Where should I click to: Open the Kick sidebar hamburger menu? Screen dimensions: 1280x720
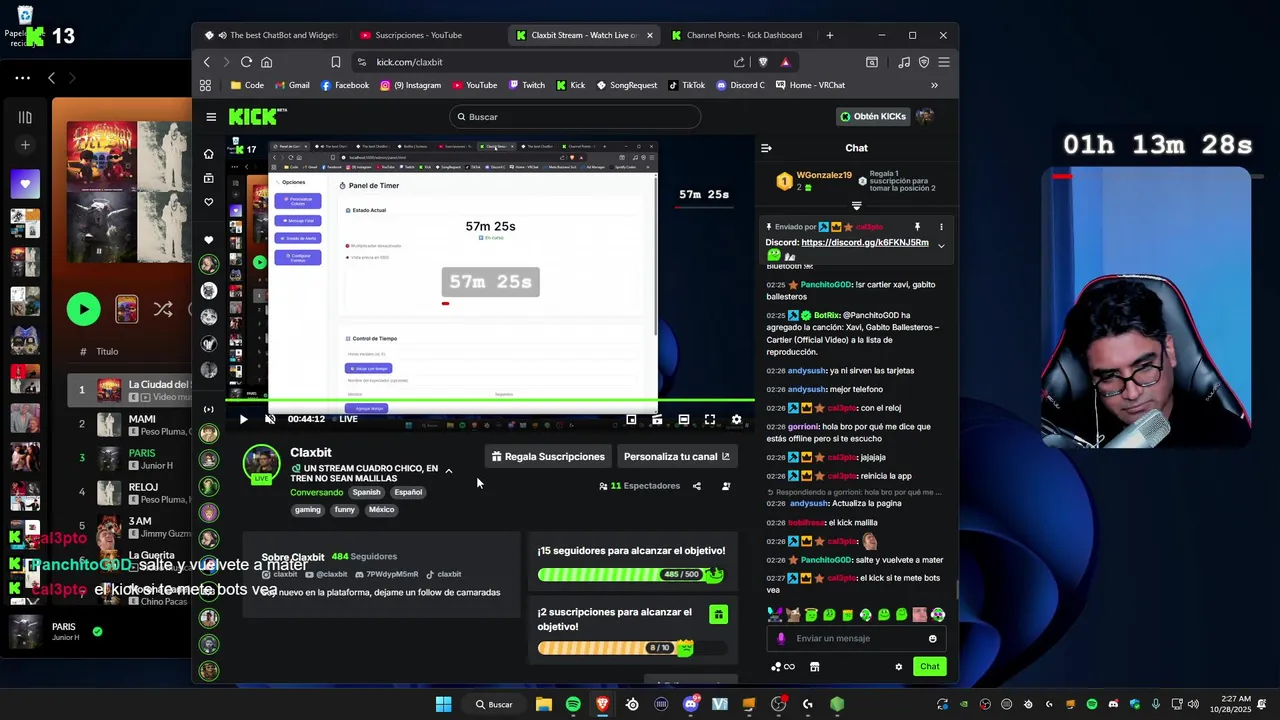pyautogui.click(x=211, y=117)
